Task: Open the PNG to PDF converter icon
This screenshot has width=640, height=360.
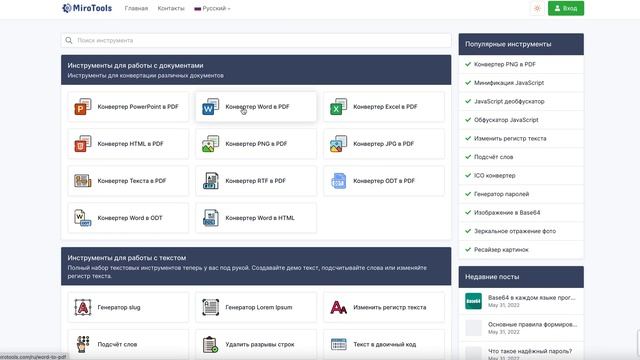Action: (211, 144)
